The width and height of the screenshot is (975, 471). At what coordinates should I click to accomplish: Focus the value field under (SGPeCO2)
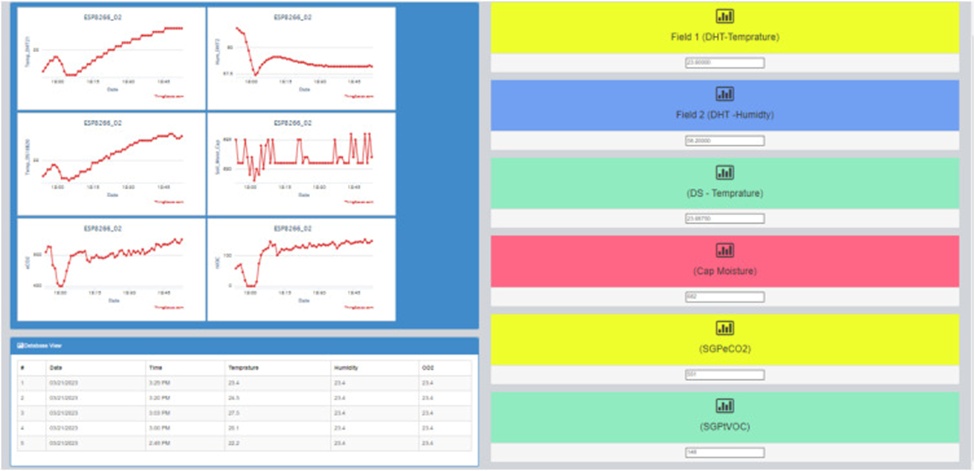(x=724, y=375)
